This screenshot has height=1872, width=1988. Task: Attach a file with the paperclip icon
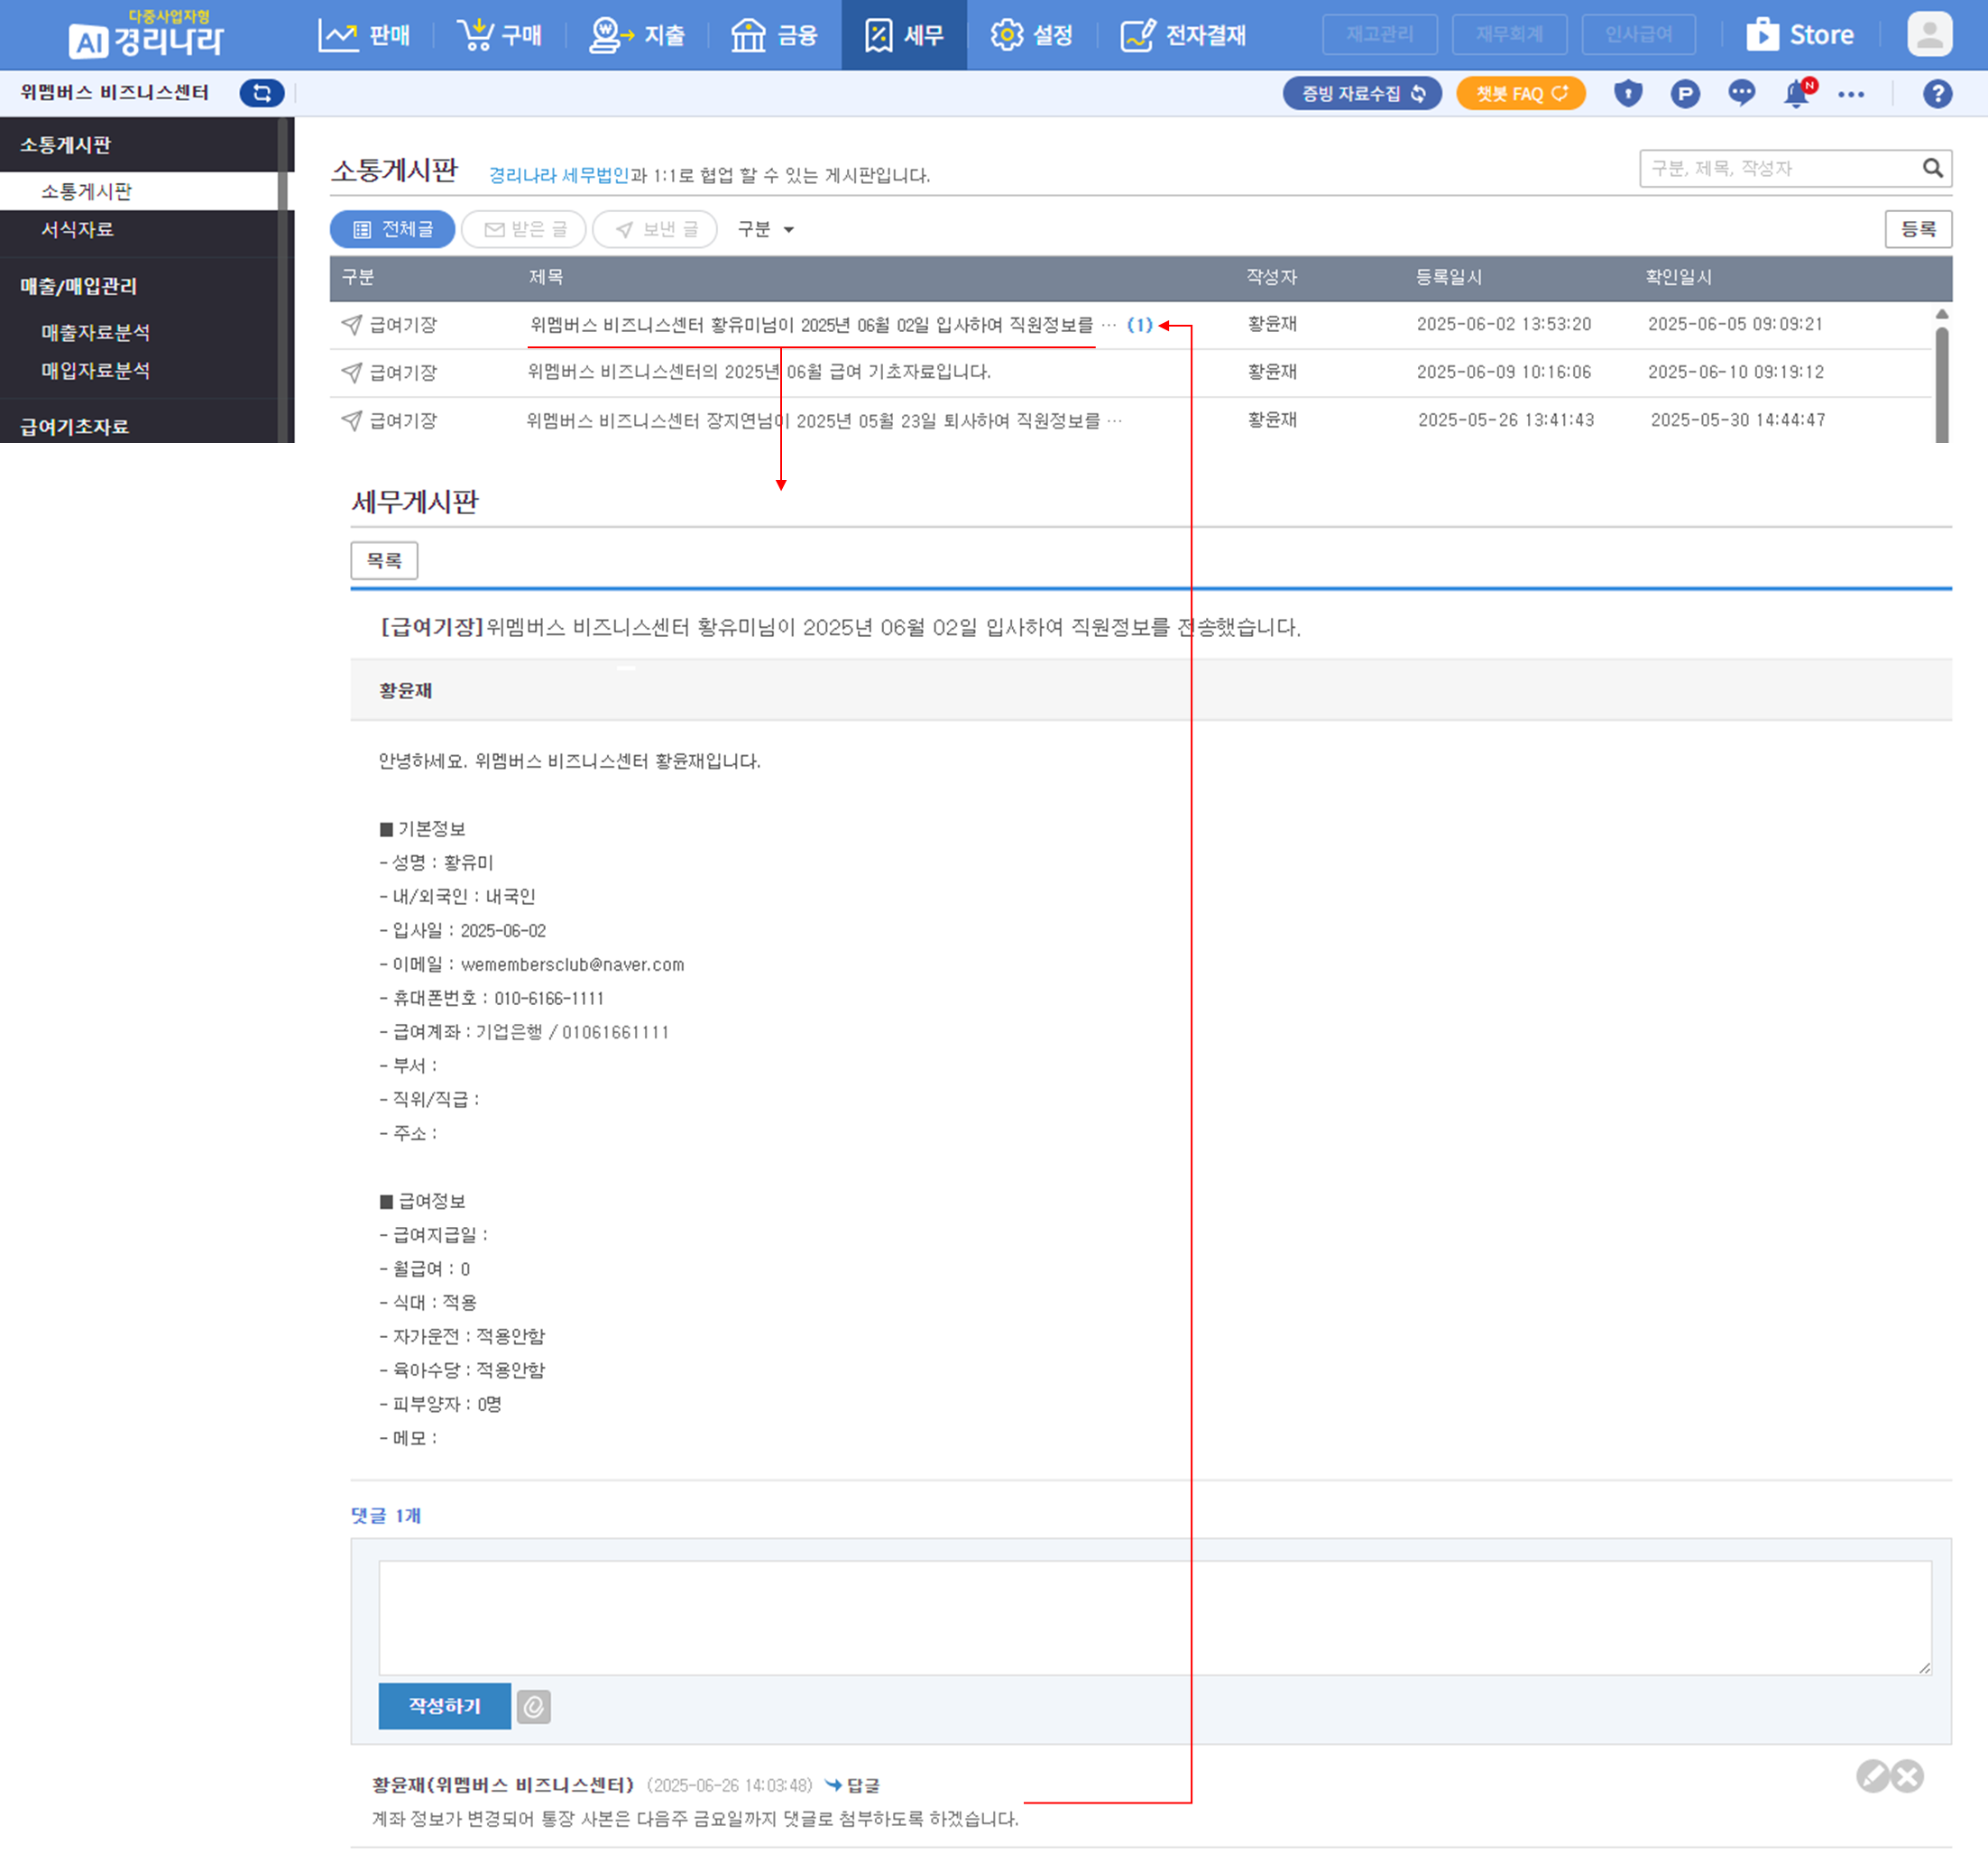(534, 1706)
